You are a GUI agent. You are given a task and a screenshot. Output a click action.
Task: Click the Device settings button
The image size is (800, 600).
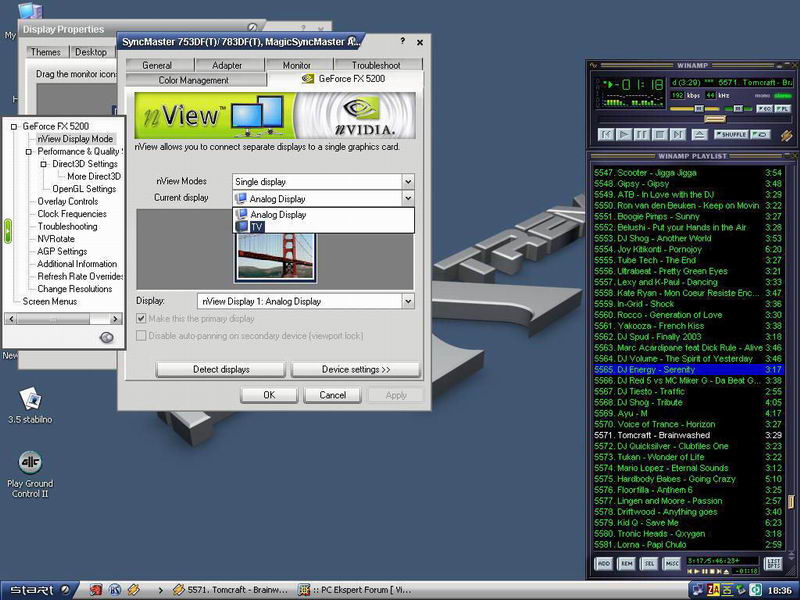point(356,370)
